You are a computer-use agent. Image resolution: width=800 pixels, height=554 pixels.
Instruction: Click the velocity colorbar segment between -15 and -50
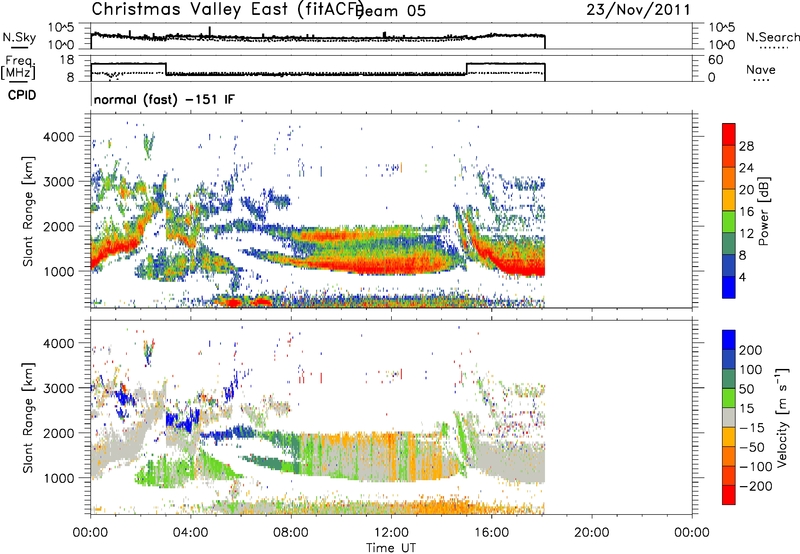coord(729,437)
